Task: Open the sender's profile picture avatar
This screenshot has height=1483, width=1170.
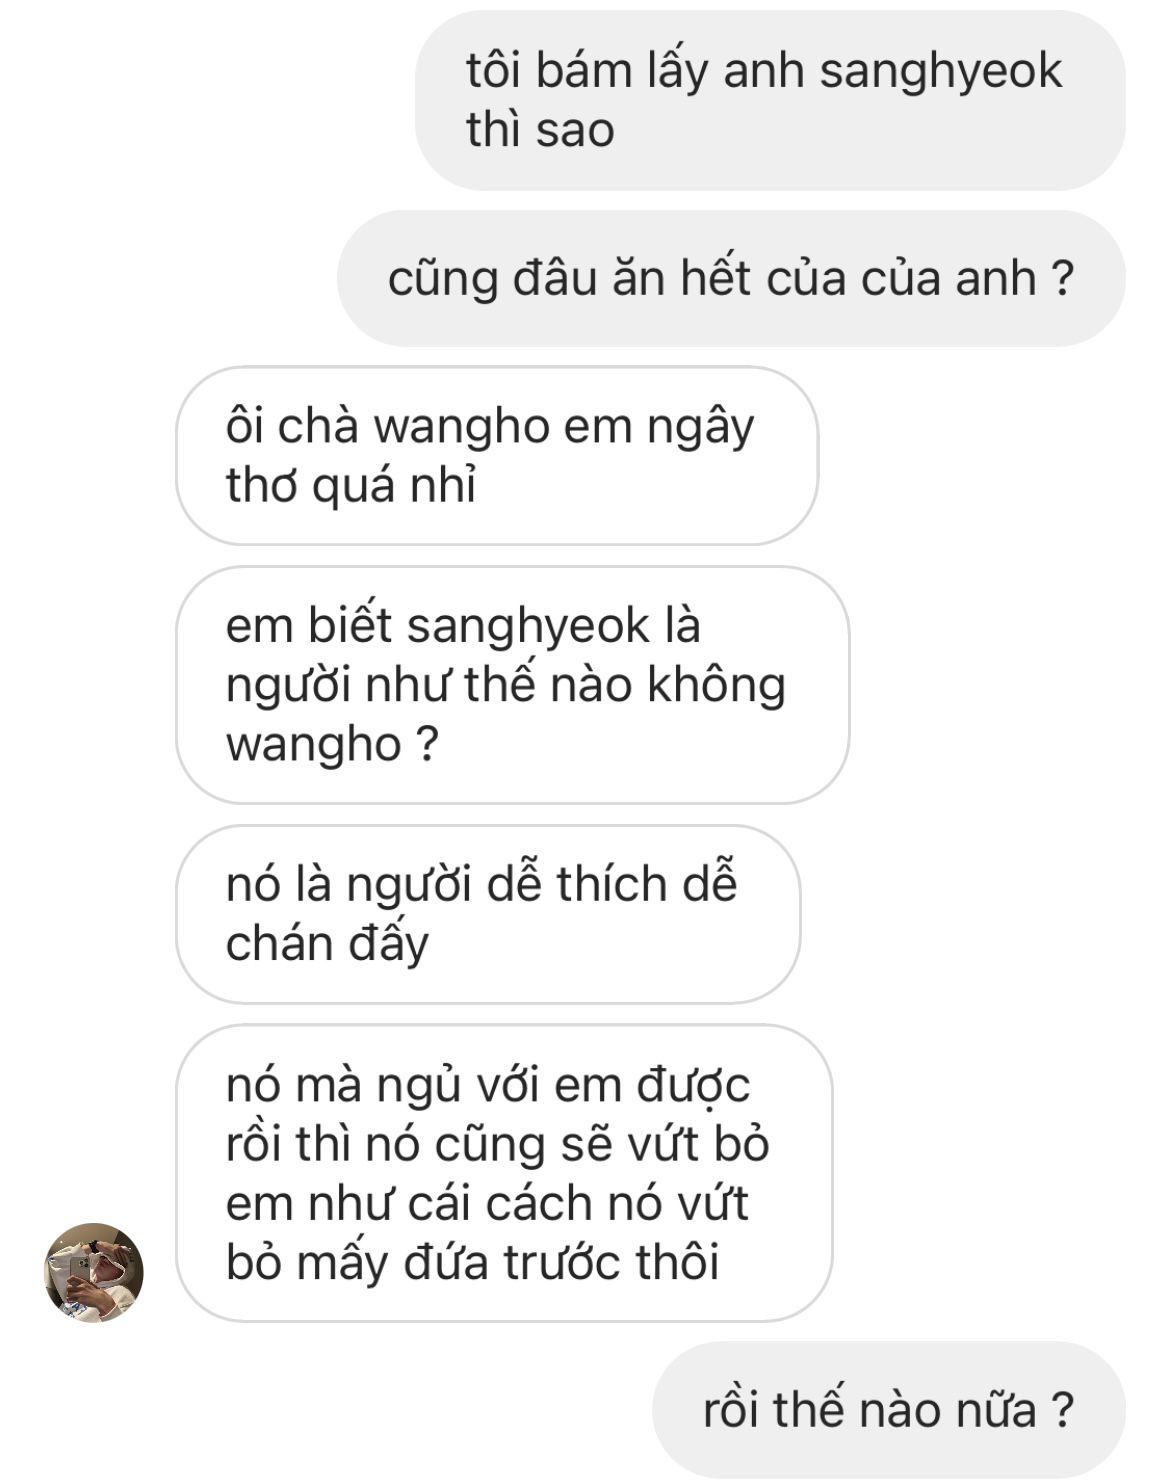Action: (x=94, y=1272)
